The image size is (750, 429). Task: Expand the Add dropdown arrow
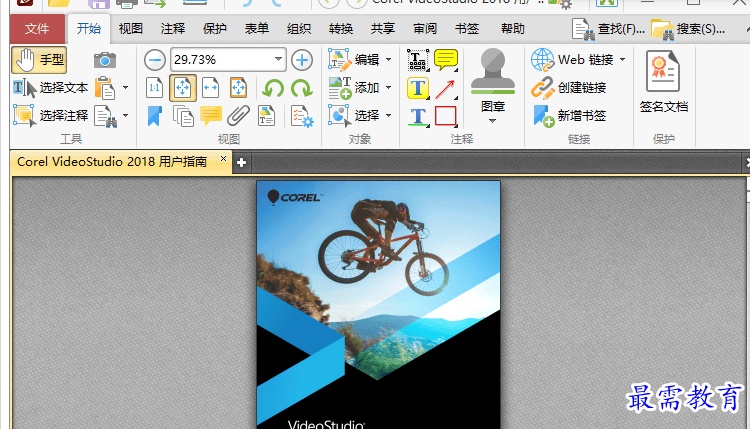388,88
